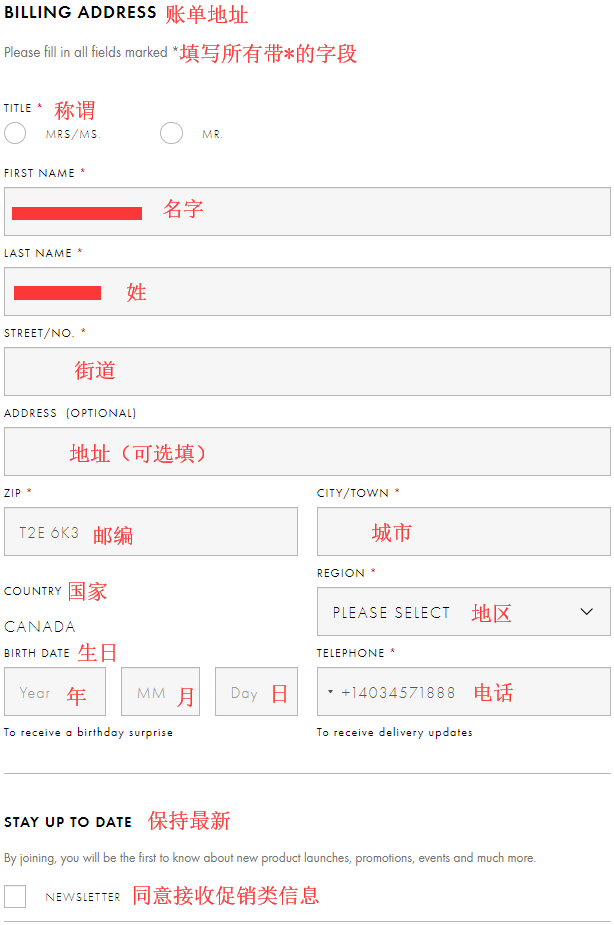Click the Billing Address heading
Viewport: 614px width, 925px height.
(x=80, y=12)
